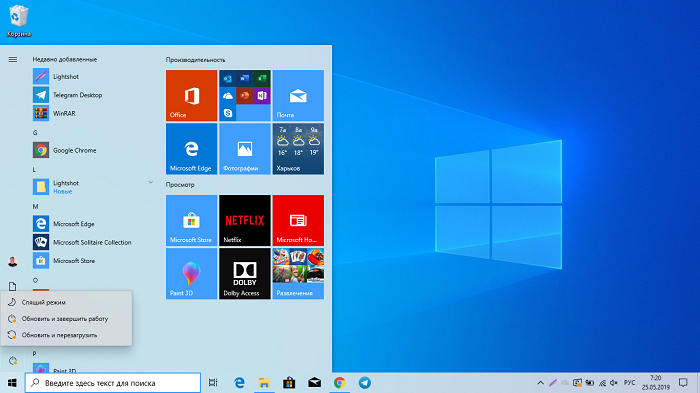Open the Развлечения games folder tile

(298, 274)
